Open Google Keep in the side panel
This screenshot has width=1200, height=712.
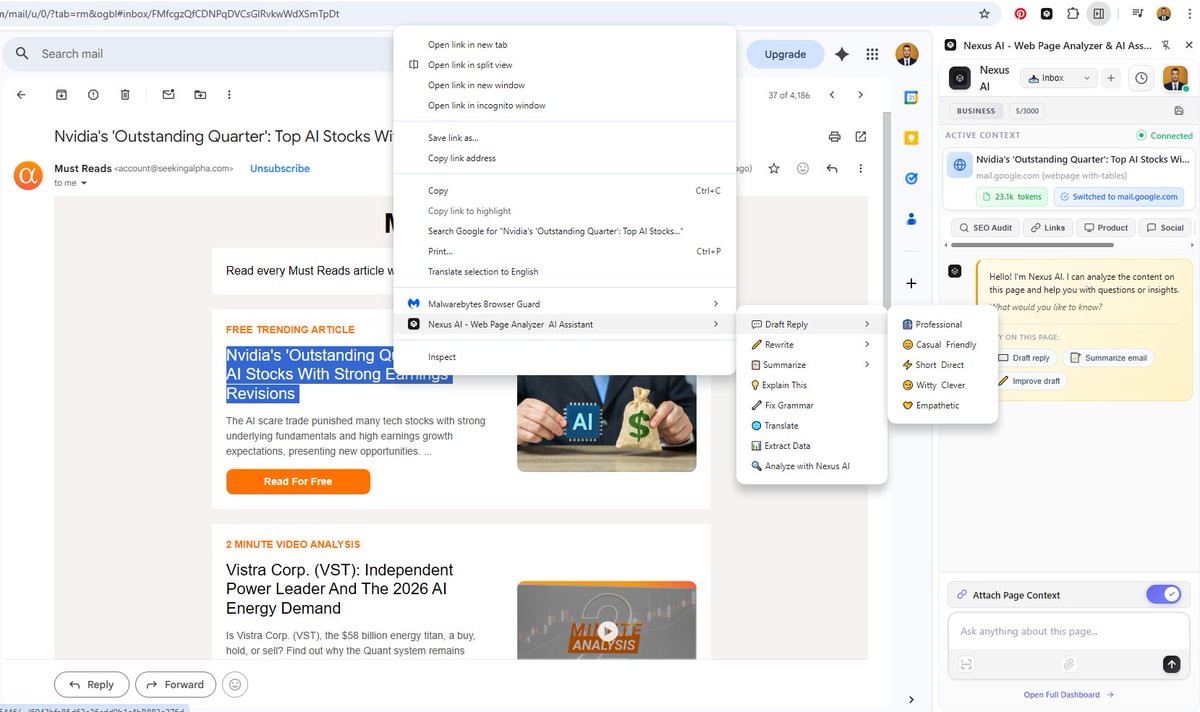[911, 138]
